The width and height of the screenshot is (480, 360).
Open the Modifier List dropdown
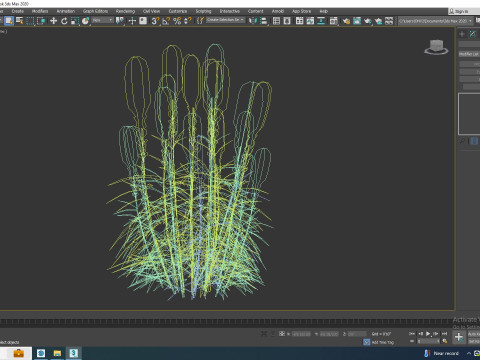469,54
